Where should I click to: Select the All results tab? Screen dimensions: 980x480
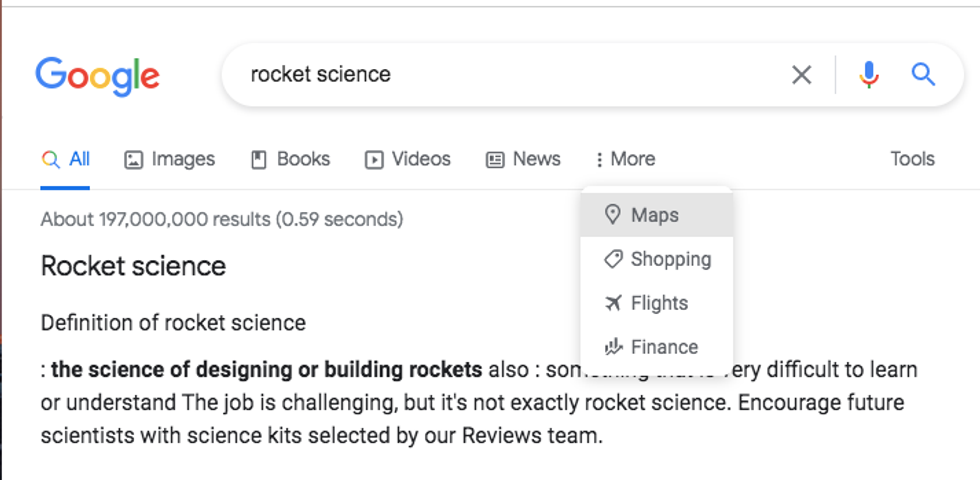click(66, 159)
